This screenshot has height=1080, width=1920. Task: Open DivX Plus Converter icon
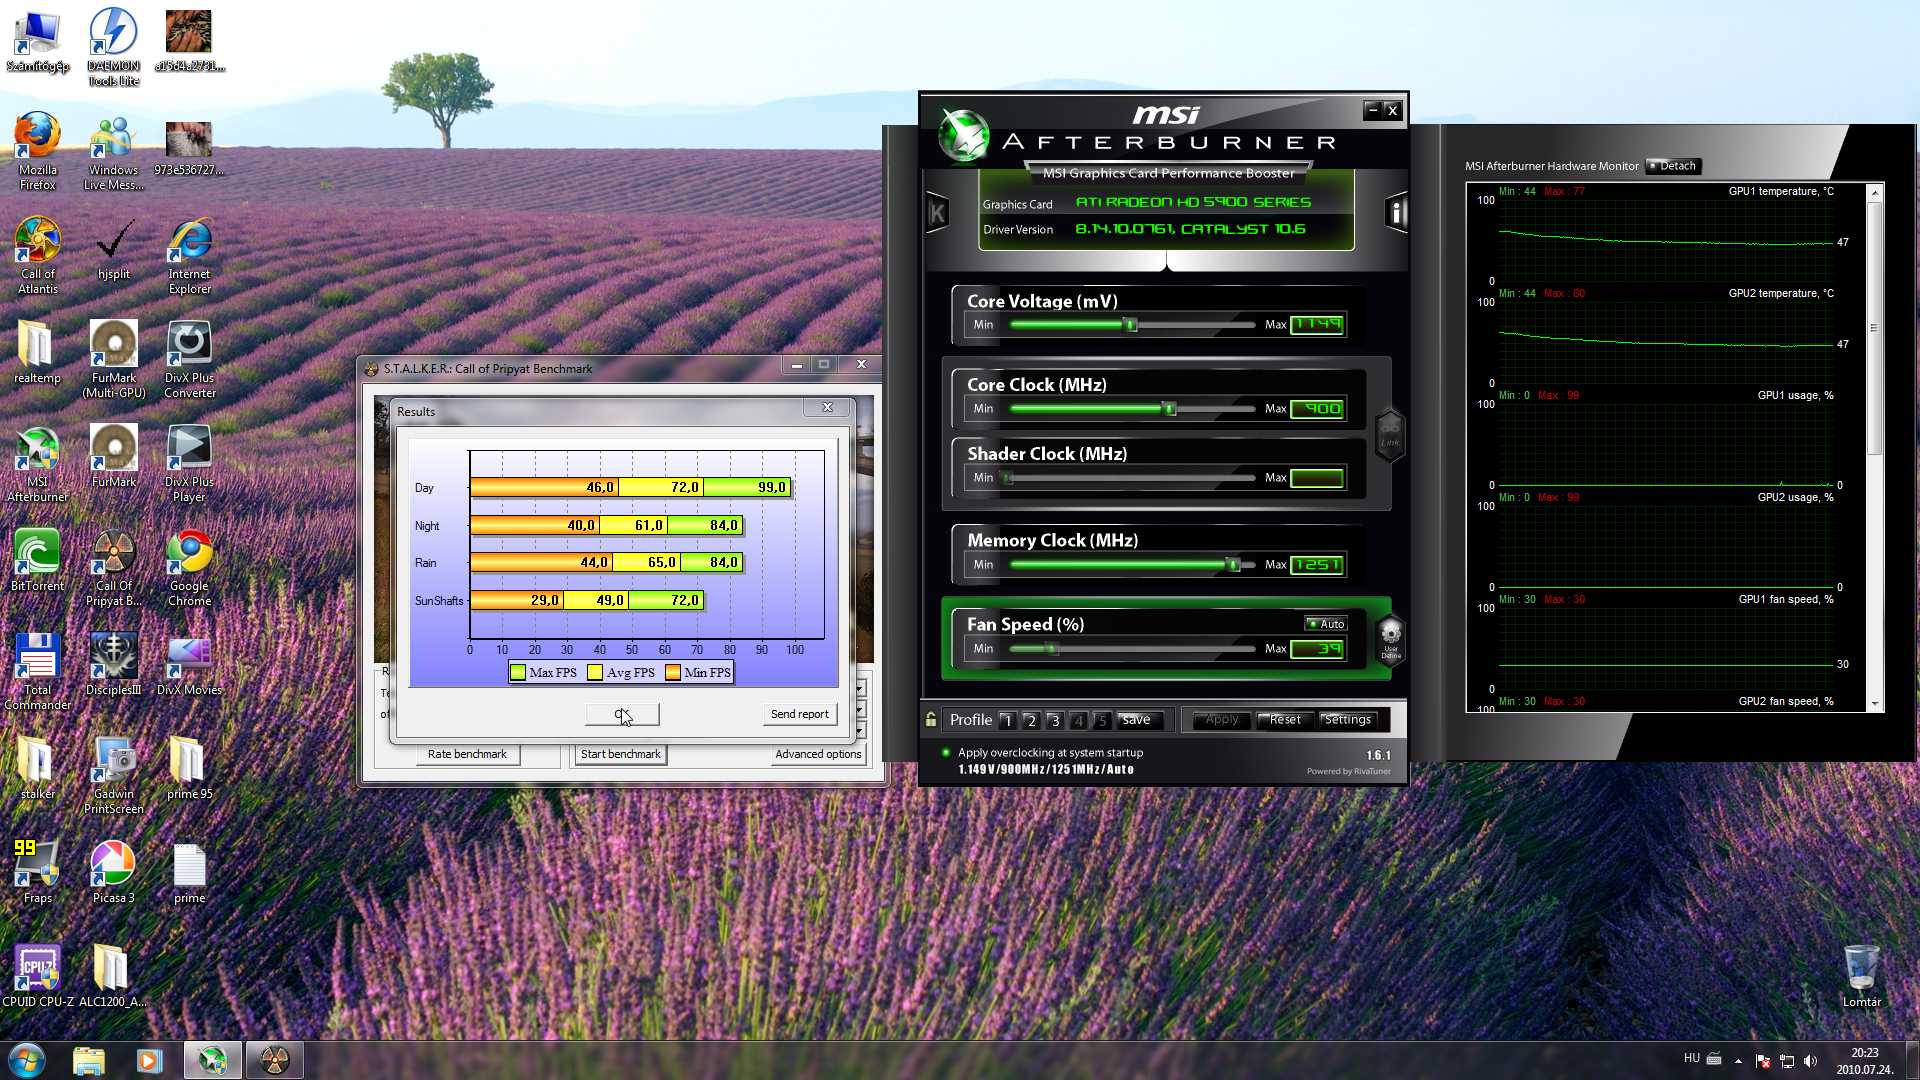pos(189,358)
